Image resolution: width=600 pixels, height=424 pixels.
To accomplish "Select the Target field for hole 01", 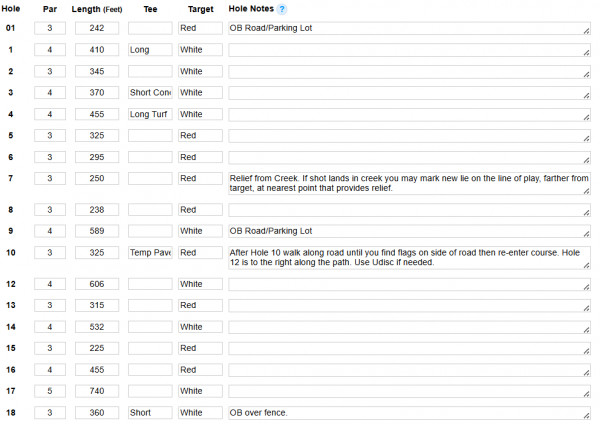I will 200,29.
